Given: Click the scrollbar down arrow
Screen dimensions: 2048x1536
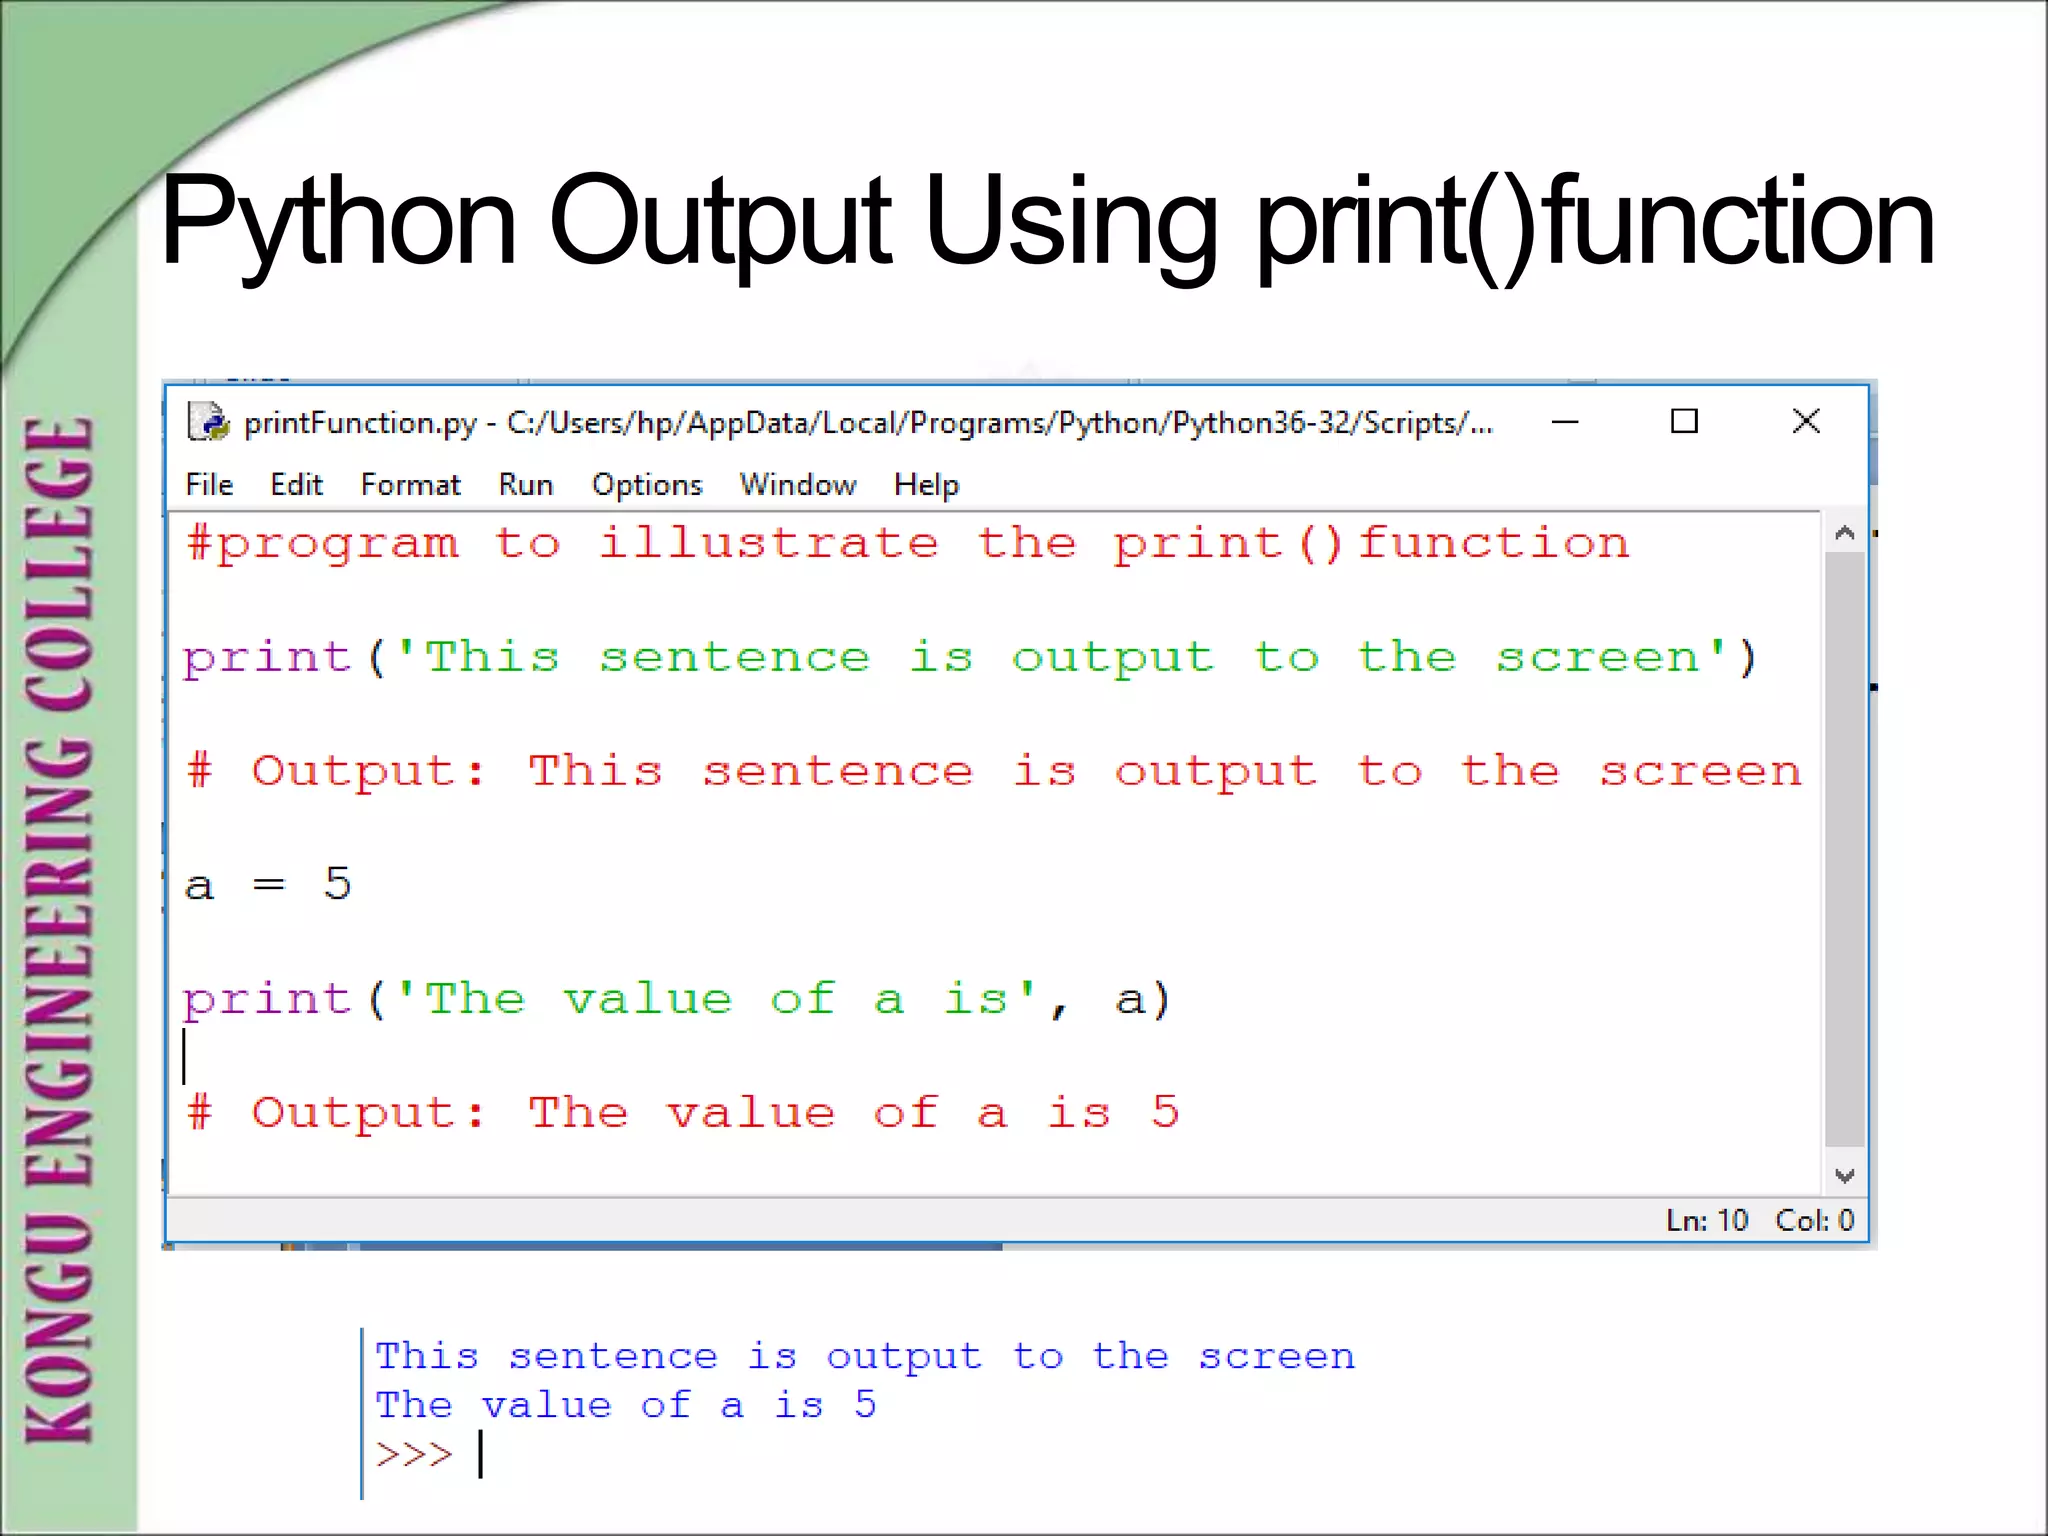Looking at the screenshot, I should (x=1845, y=1176).
